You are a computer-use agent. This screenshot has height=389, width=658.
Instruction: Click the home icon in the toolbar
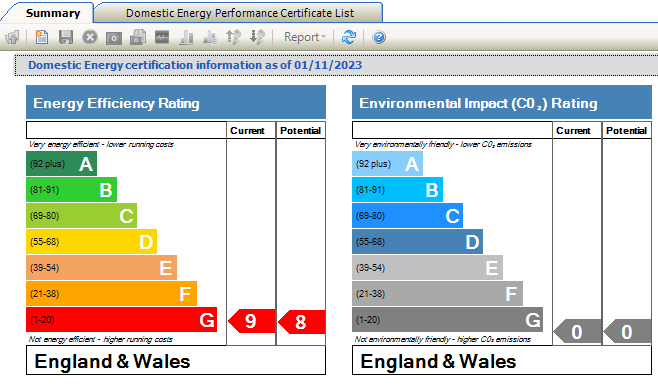click(13, 37)
